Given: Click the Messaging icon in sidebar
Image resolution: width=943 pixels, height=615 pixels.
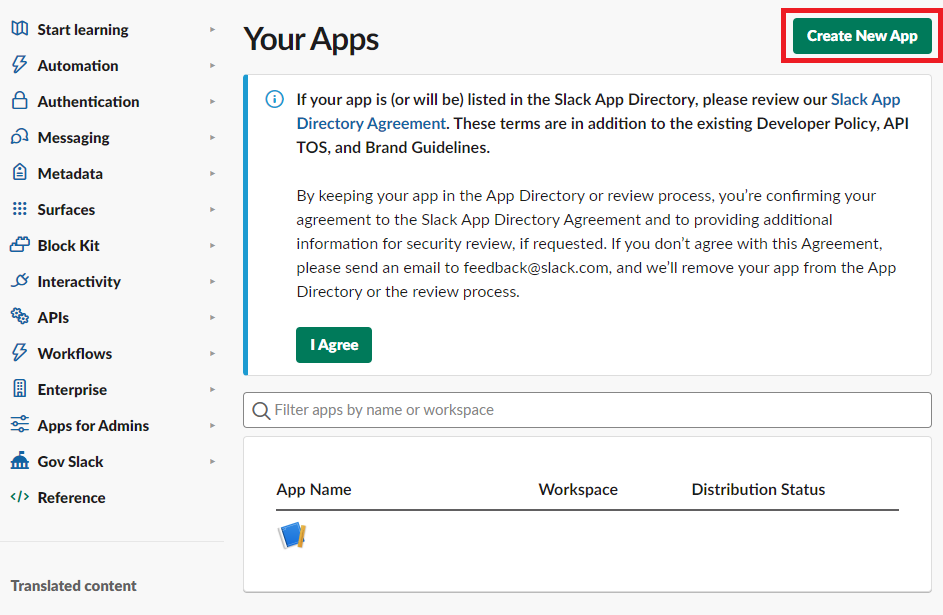Looking at the screenshot, I should [x=19, y=137].
